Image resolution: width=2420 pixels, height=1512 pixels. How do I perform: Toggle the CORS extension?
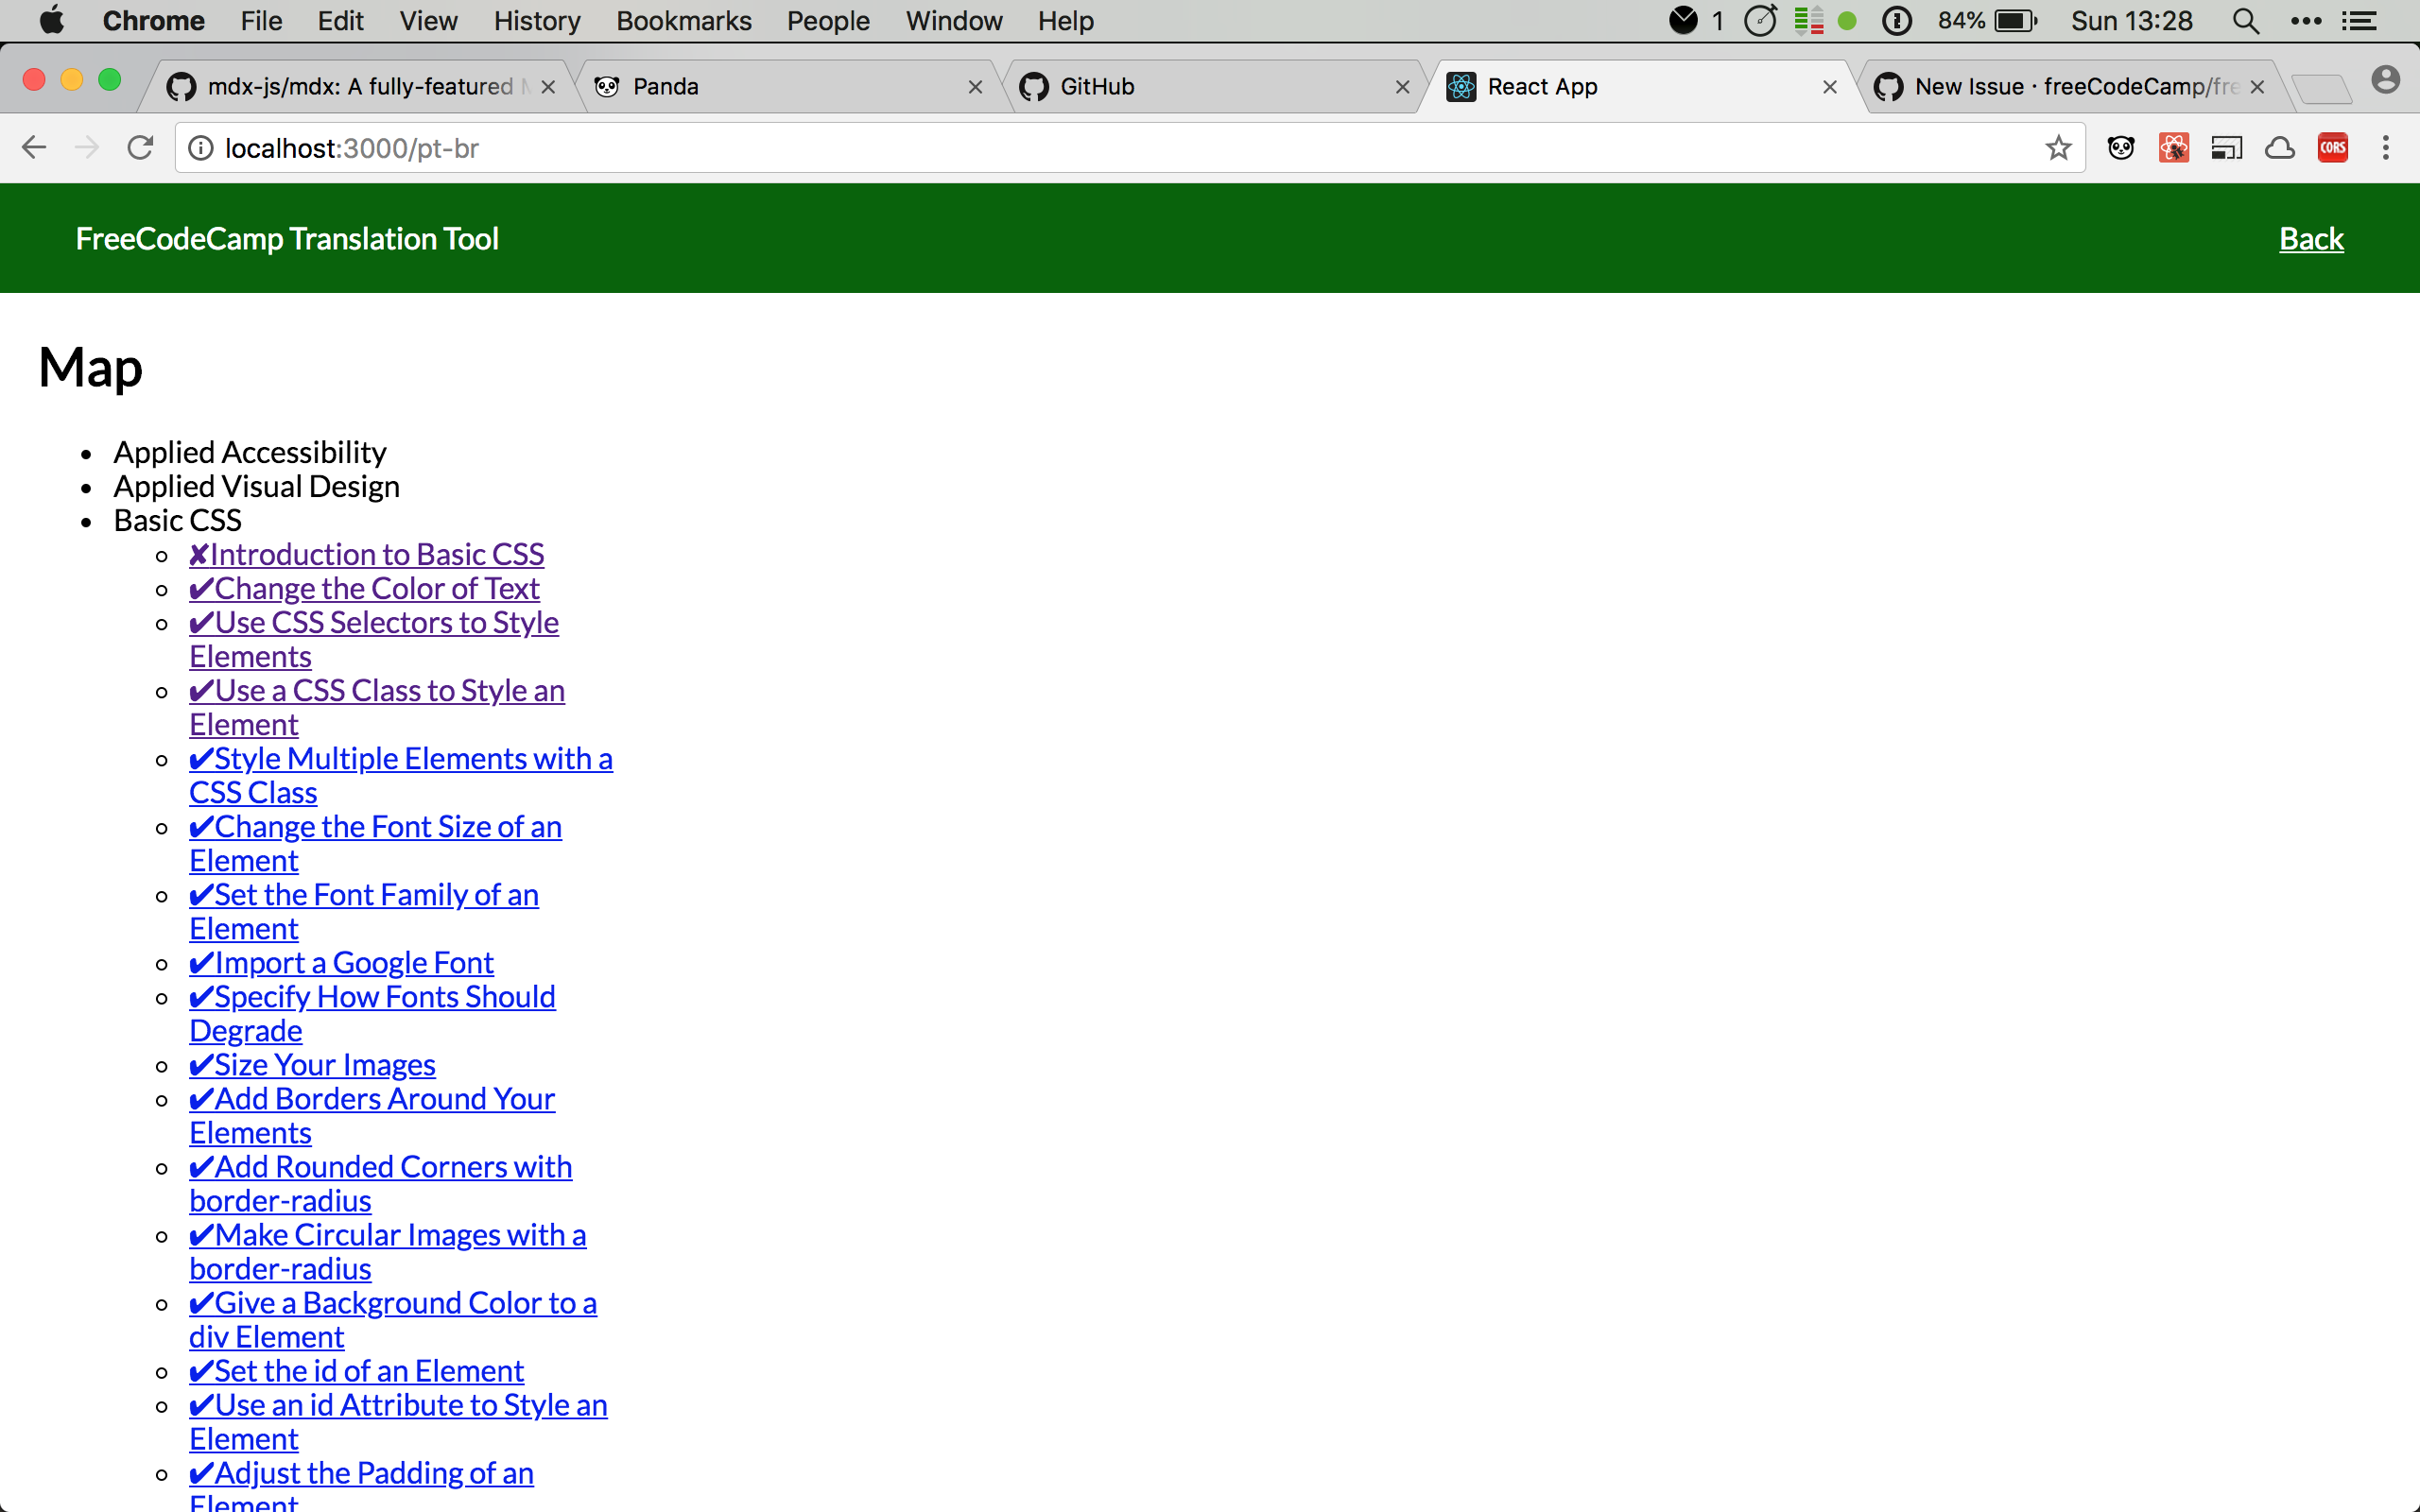click(x=2333, y=148)
